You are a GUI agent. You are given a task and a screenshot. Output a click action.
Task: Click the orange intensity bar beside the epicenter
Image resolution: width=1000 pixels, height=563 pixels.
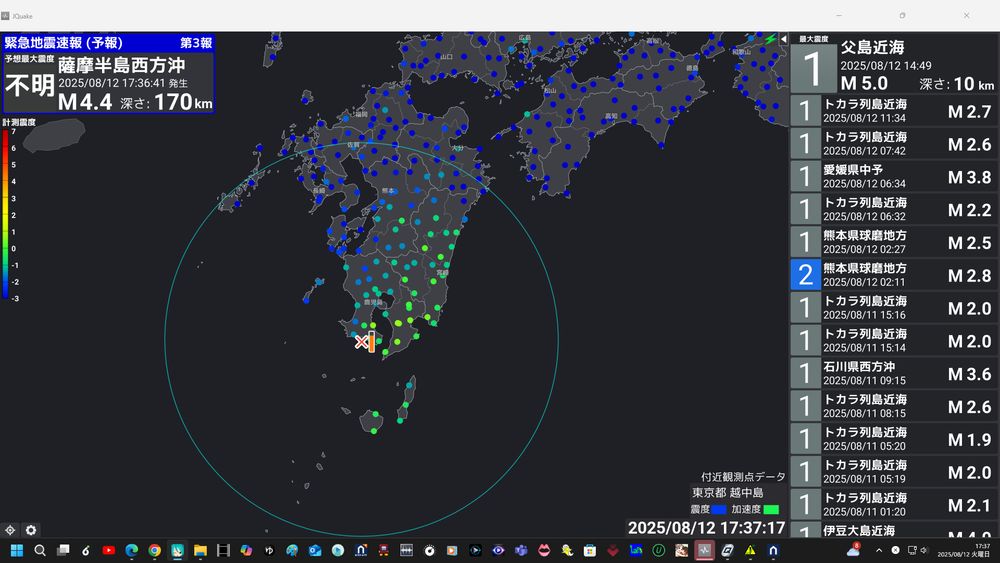click(371, 341)
